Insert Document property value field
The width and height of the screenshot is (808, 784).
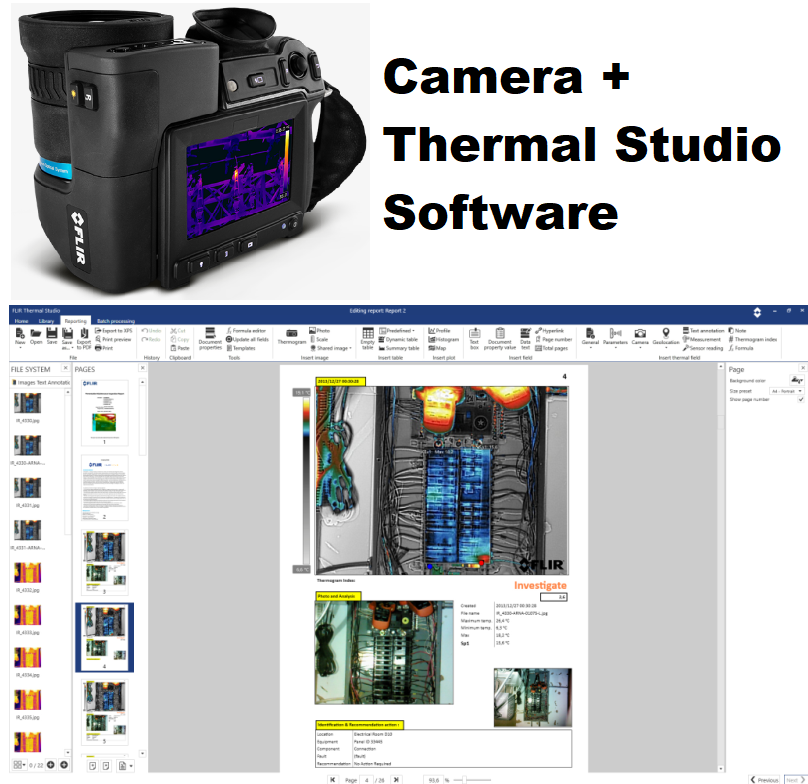(x=499, y=339)
